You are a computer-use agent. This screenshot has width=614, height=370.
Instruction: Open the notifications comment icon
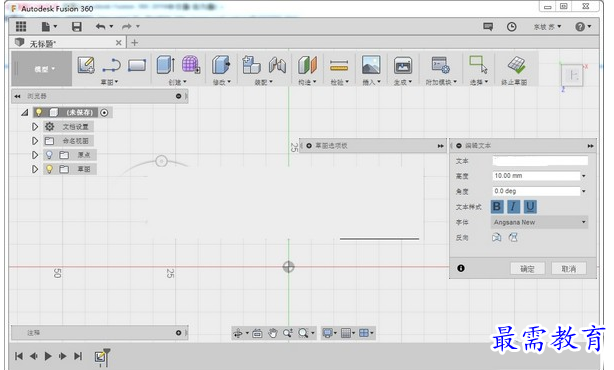488,27
